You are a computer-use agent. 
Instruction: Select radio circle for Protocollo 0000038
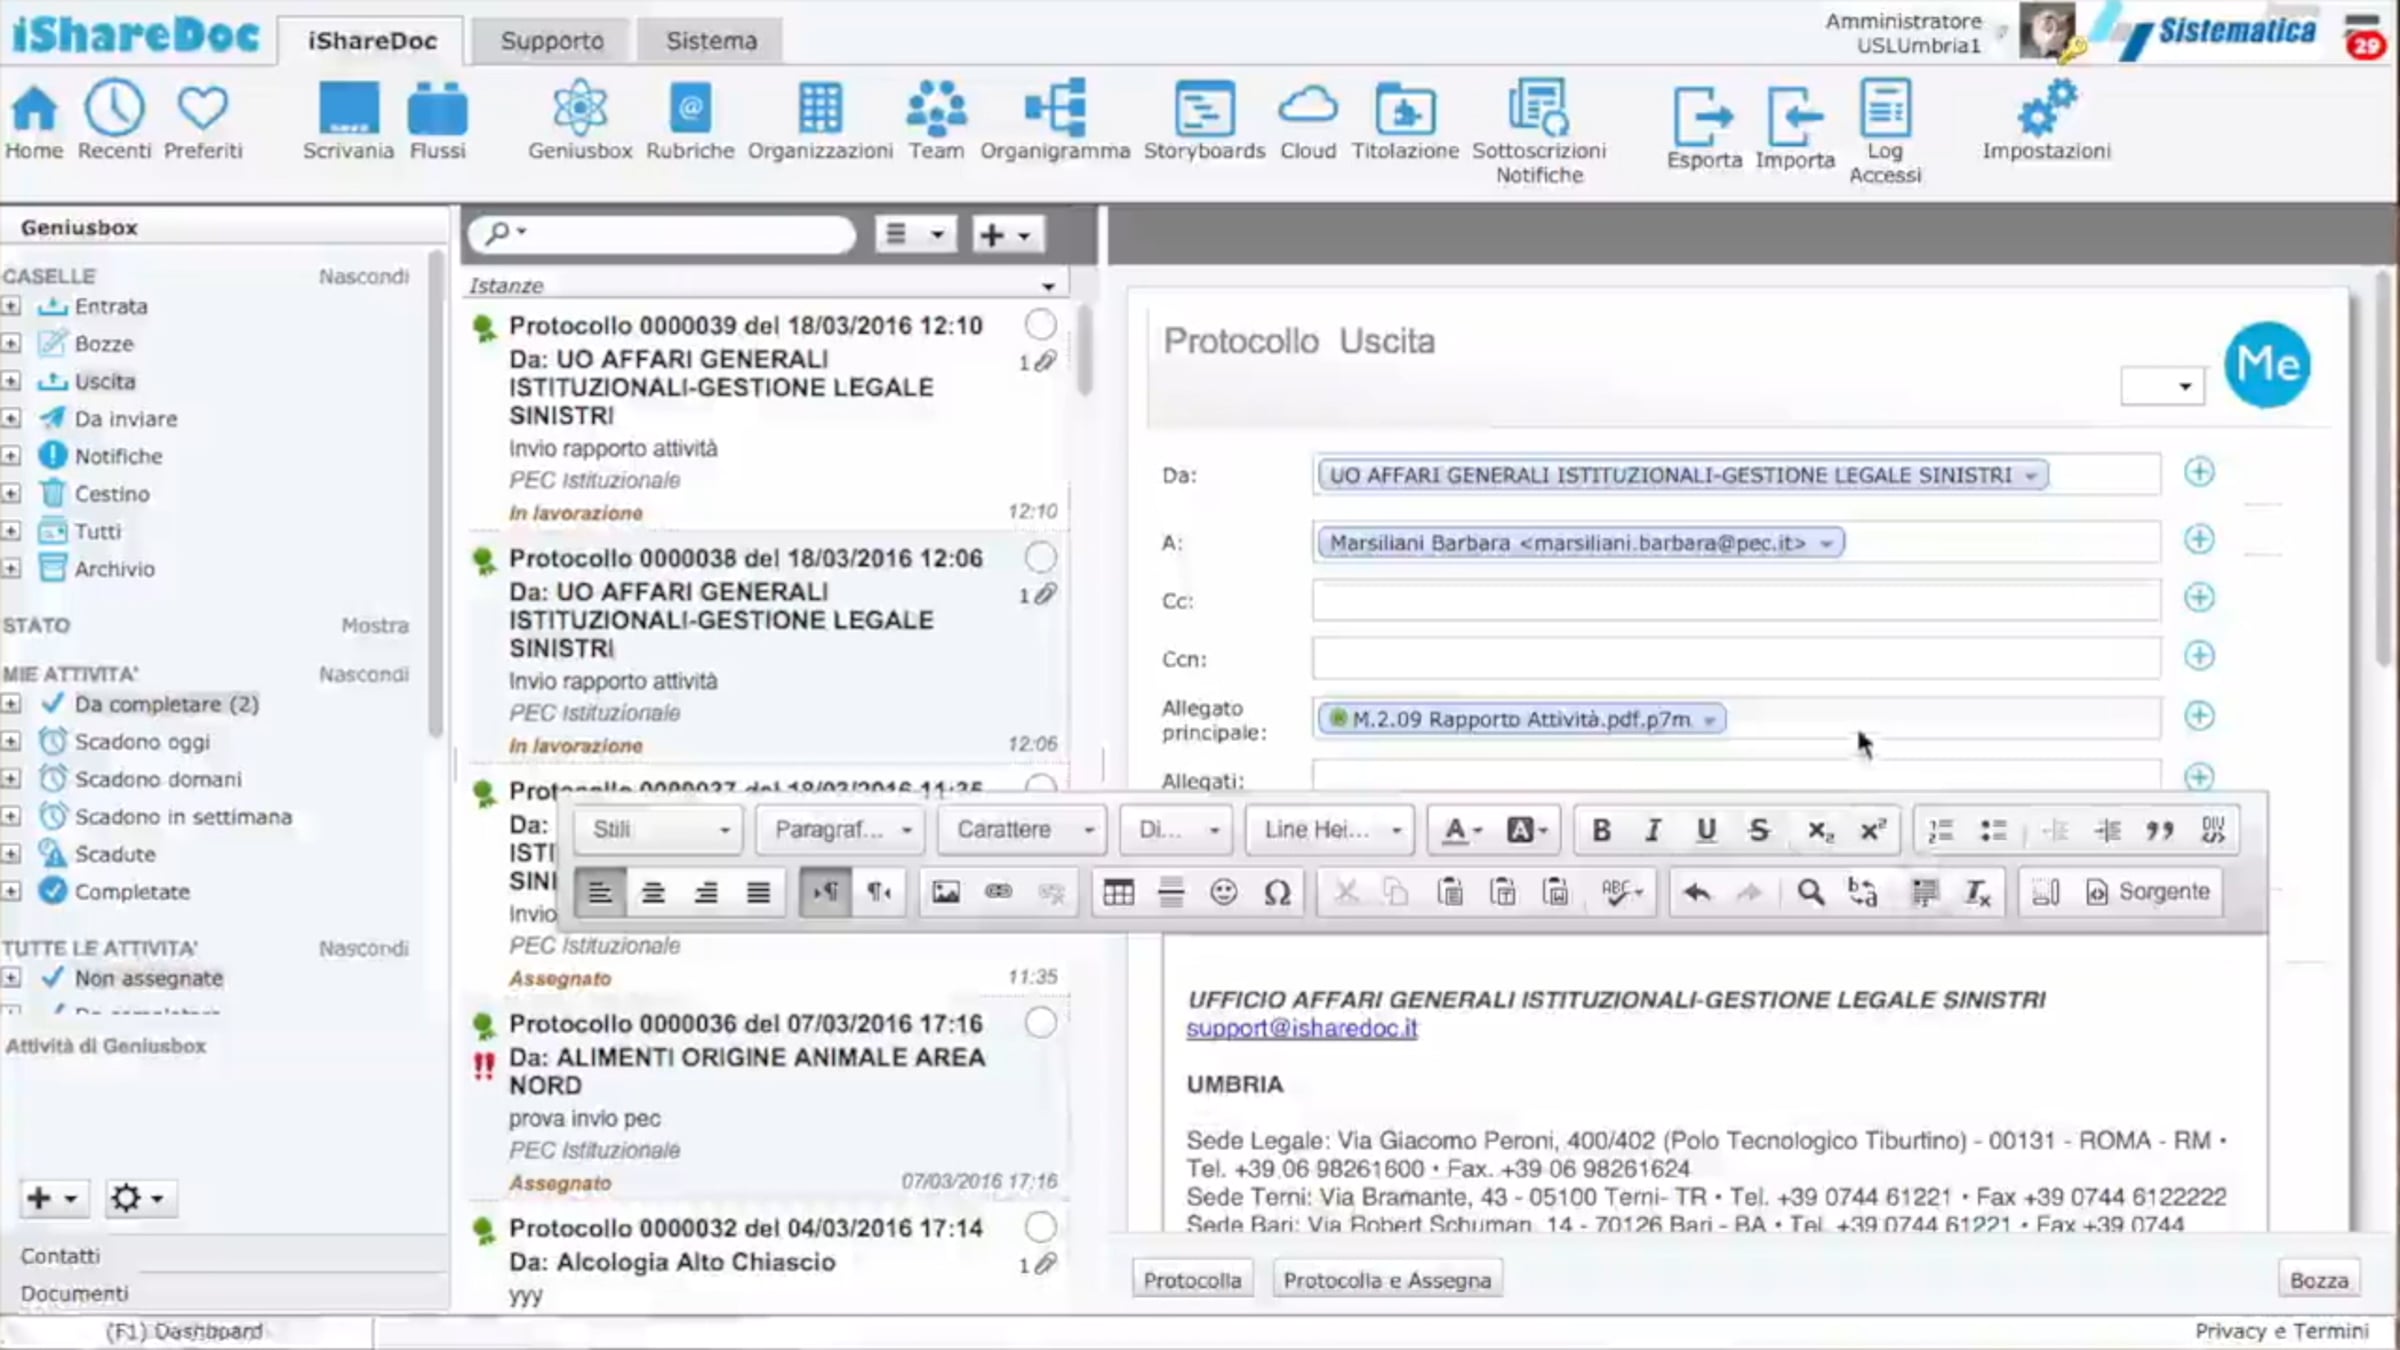pos(1040,557)
